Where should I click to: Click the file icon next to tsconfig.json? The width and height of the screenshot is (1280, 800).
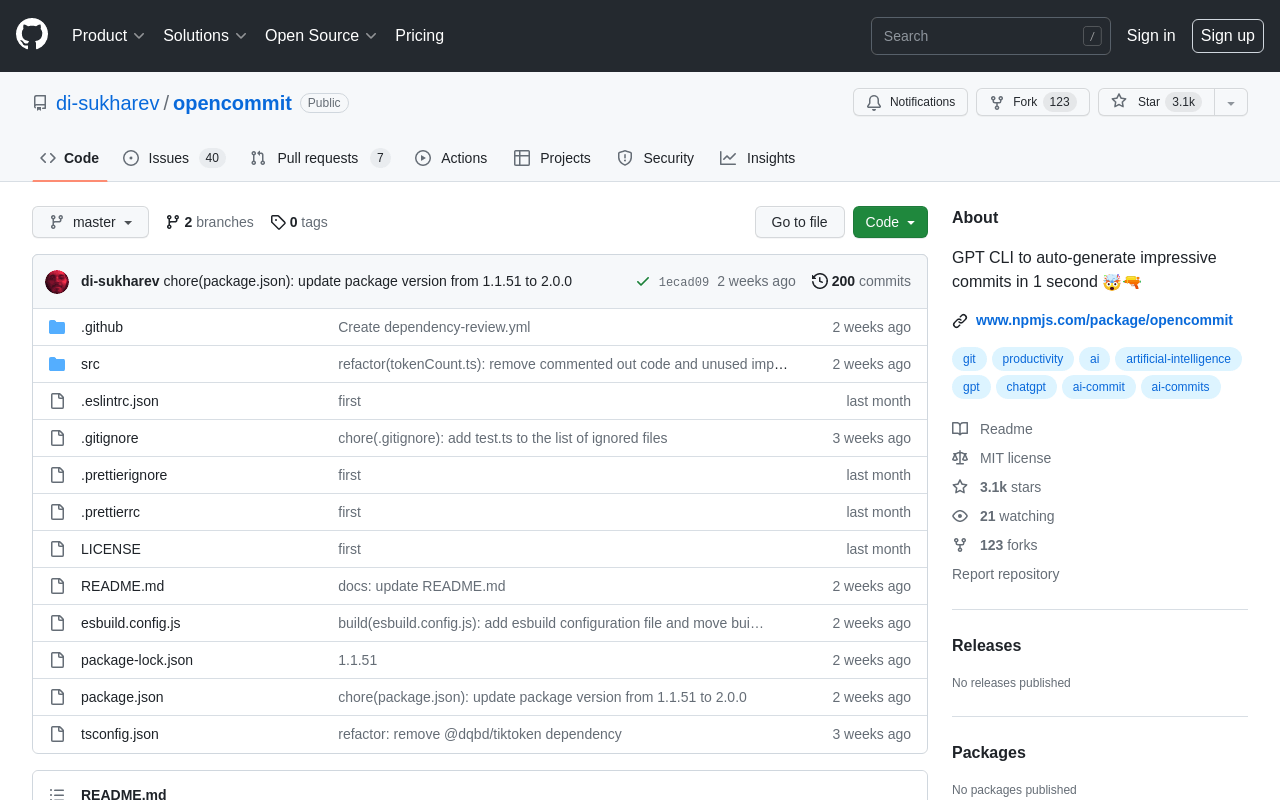point(57,734)
